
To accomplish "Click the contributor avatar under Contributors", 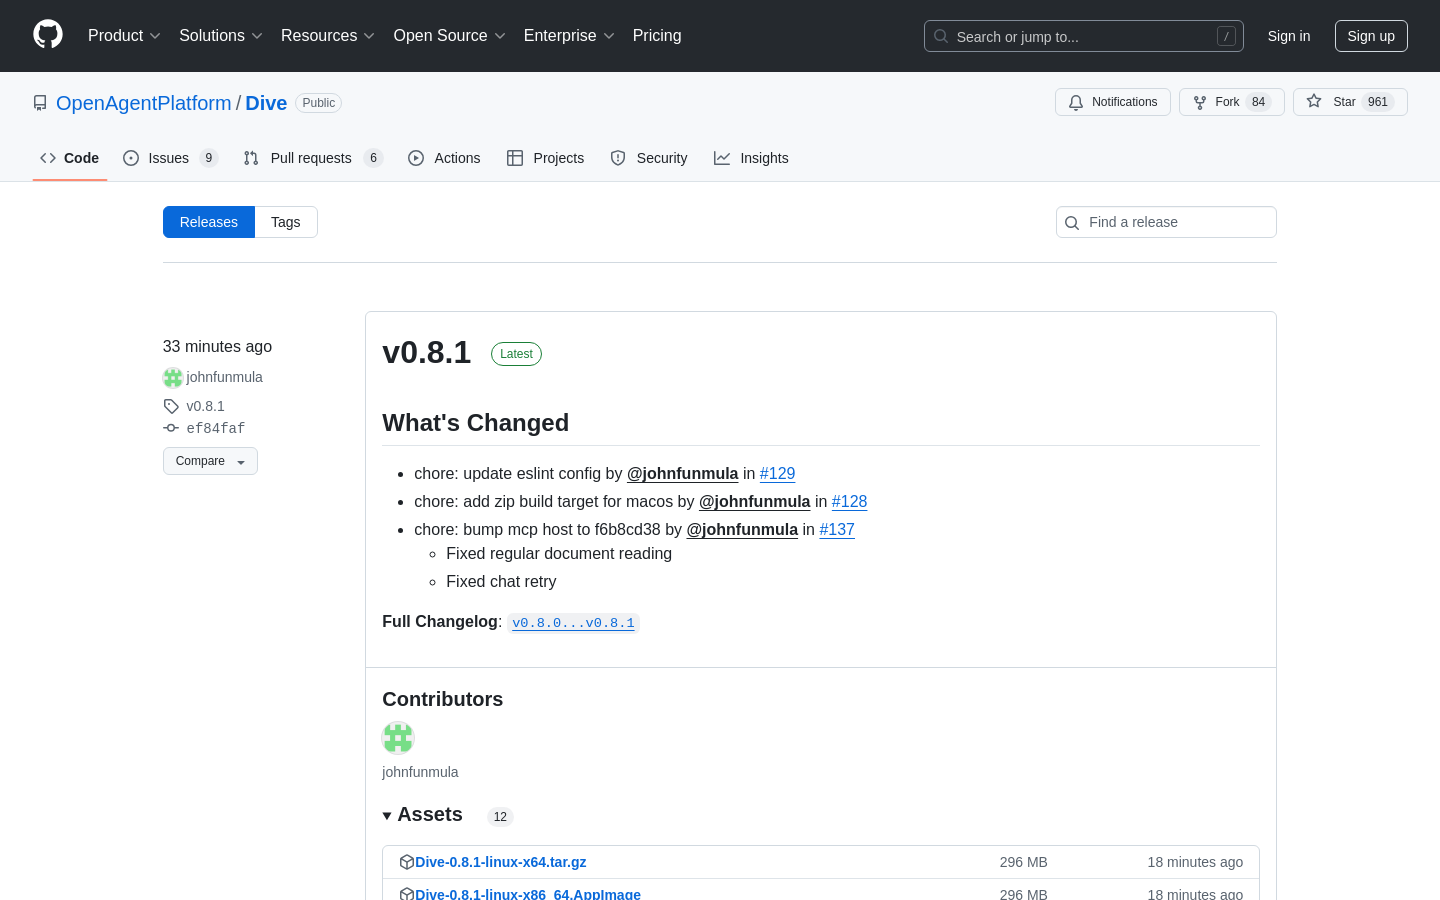I will [x=398, y=738].
